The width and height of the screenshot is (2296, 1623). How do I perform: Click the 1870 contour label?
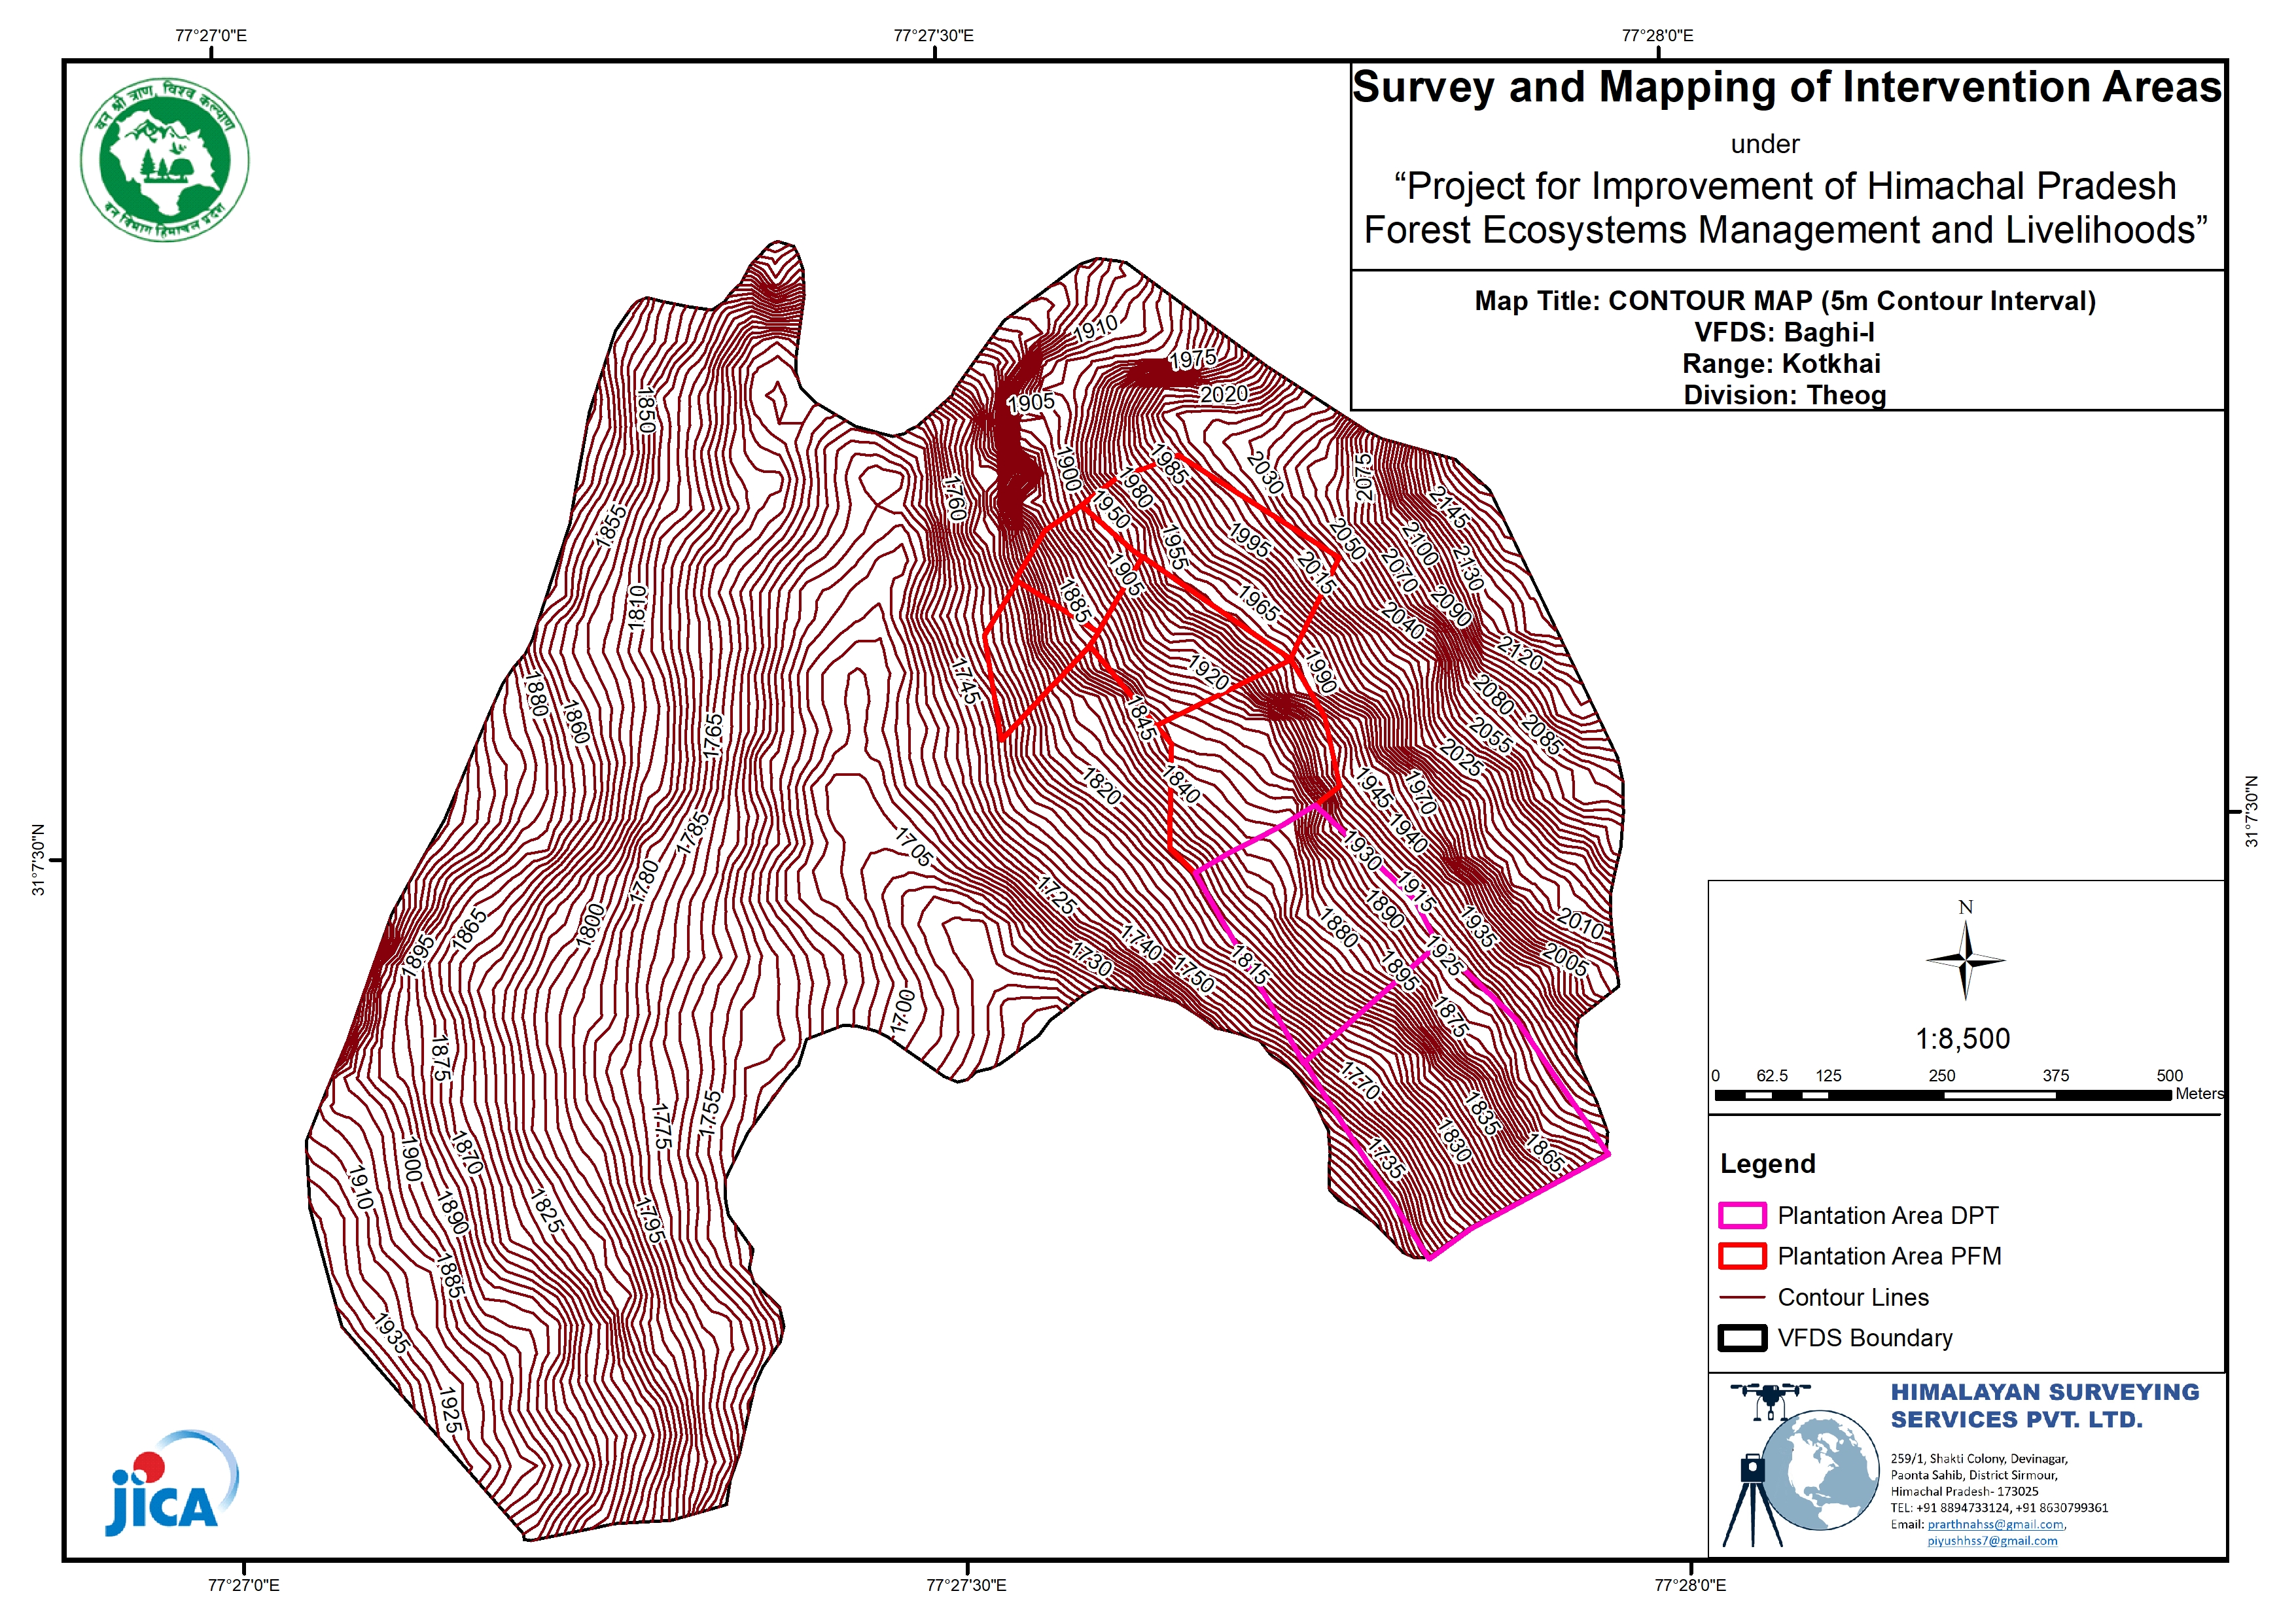coord(466,1153)
